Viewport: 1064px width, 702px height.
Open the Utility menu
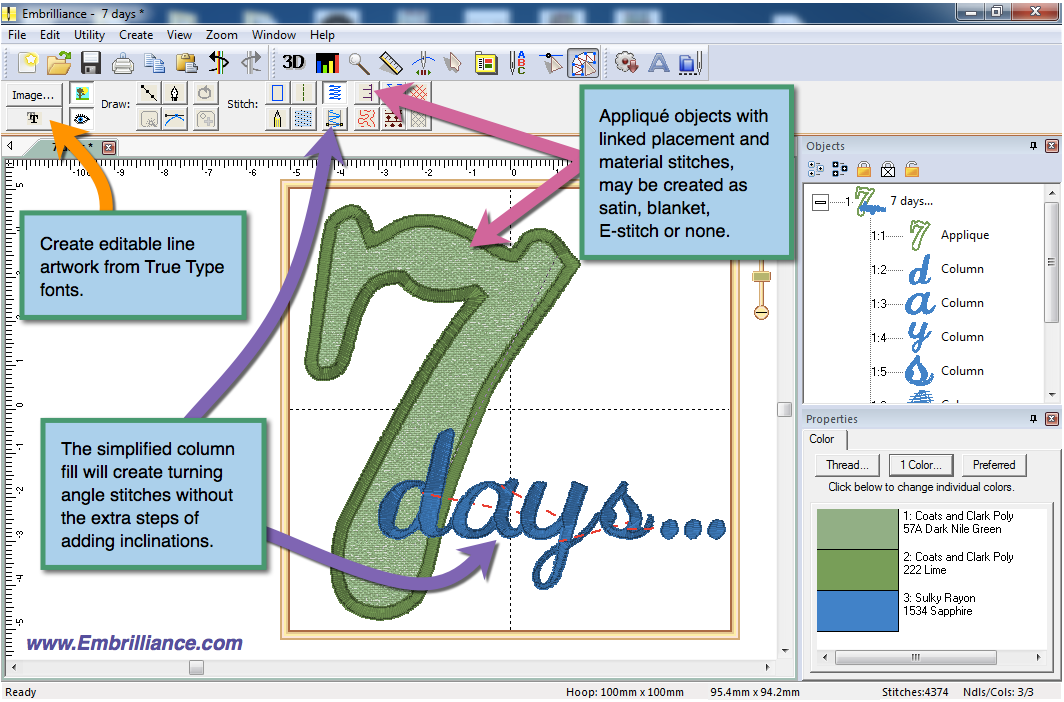click(89, 34)
